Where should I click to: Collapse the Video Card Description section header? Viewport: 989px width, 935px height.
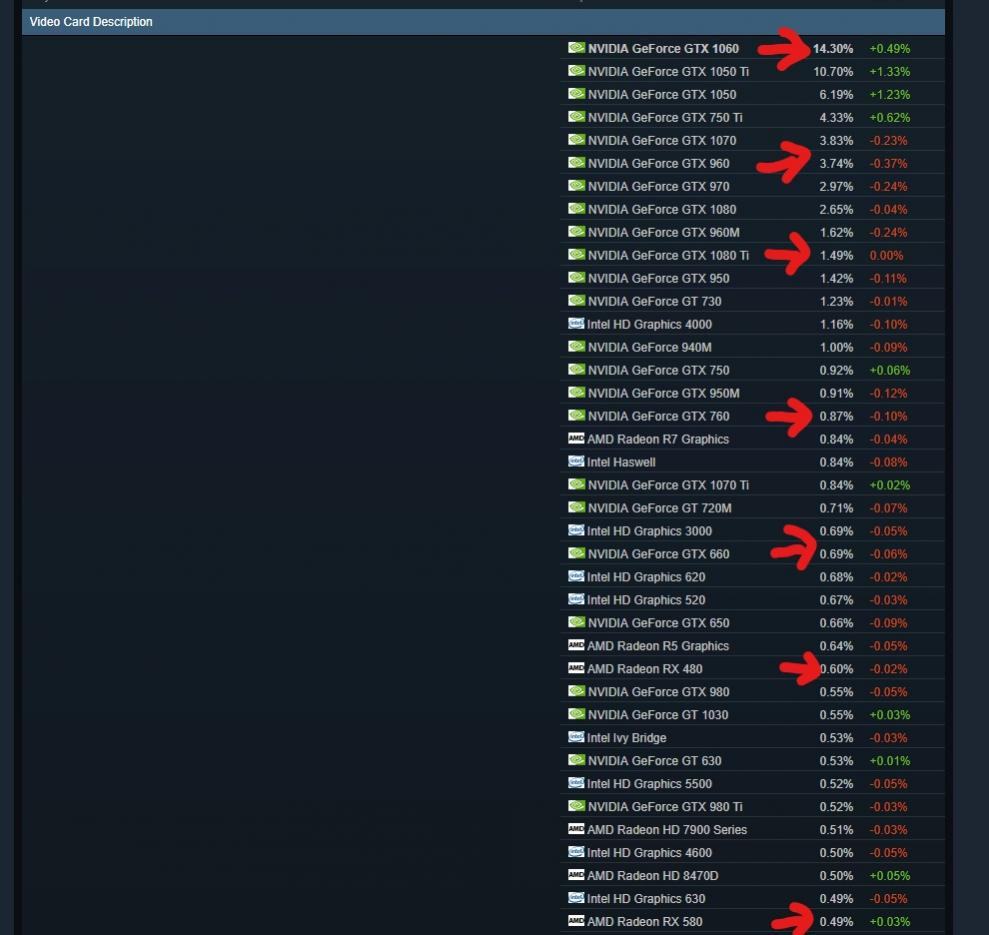coord(483,21)
